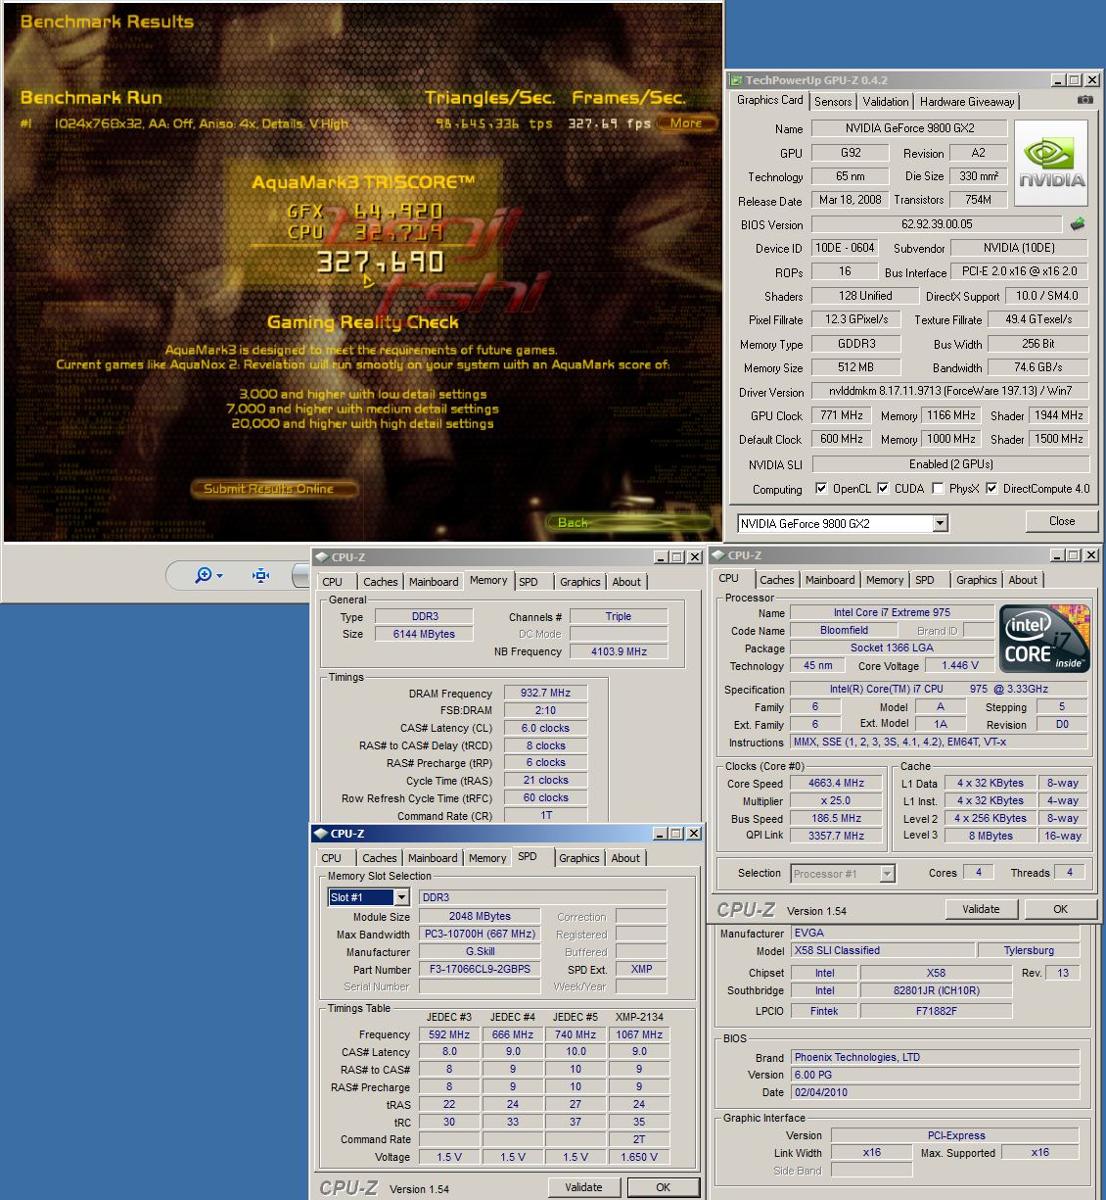This screenshot has height=1200, width=1106.
Task: Click the DRAM Frequency 932.7 MHz value
Action: coord(545,693)
